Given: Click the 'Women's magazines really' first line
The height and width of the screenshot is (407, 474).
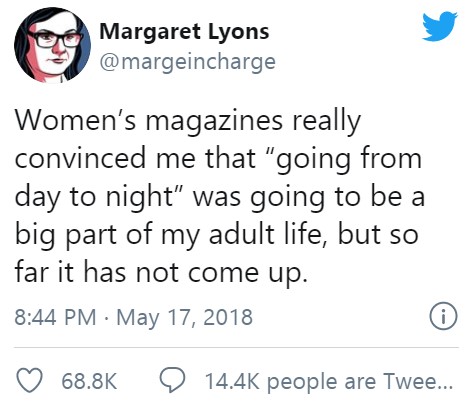Looking at the screenshot, I should coord(188,121).
